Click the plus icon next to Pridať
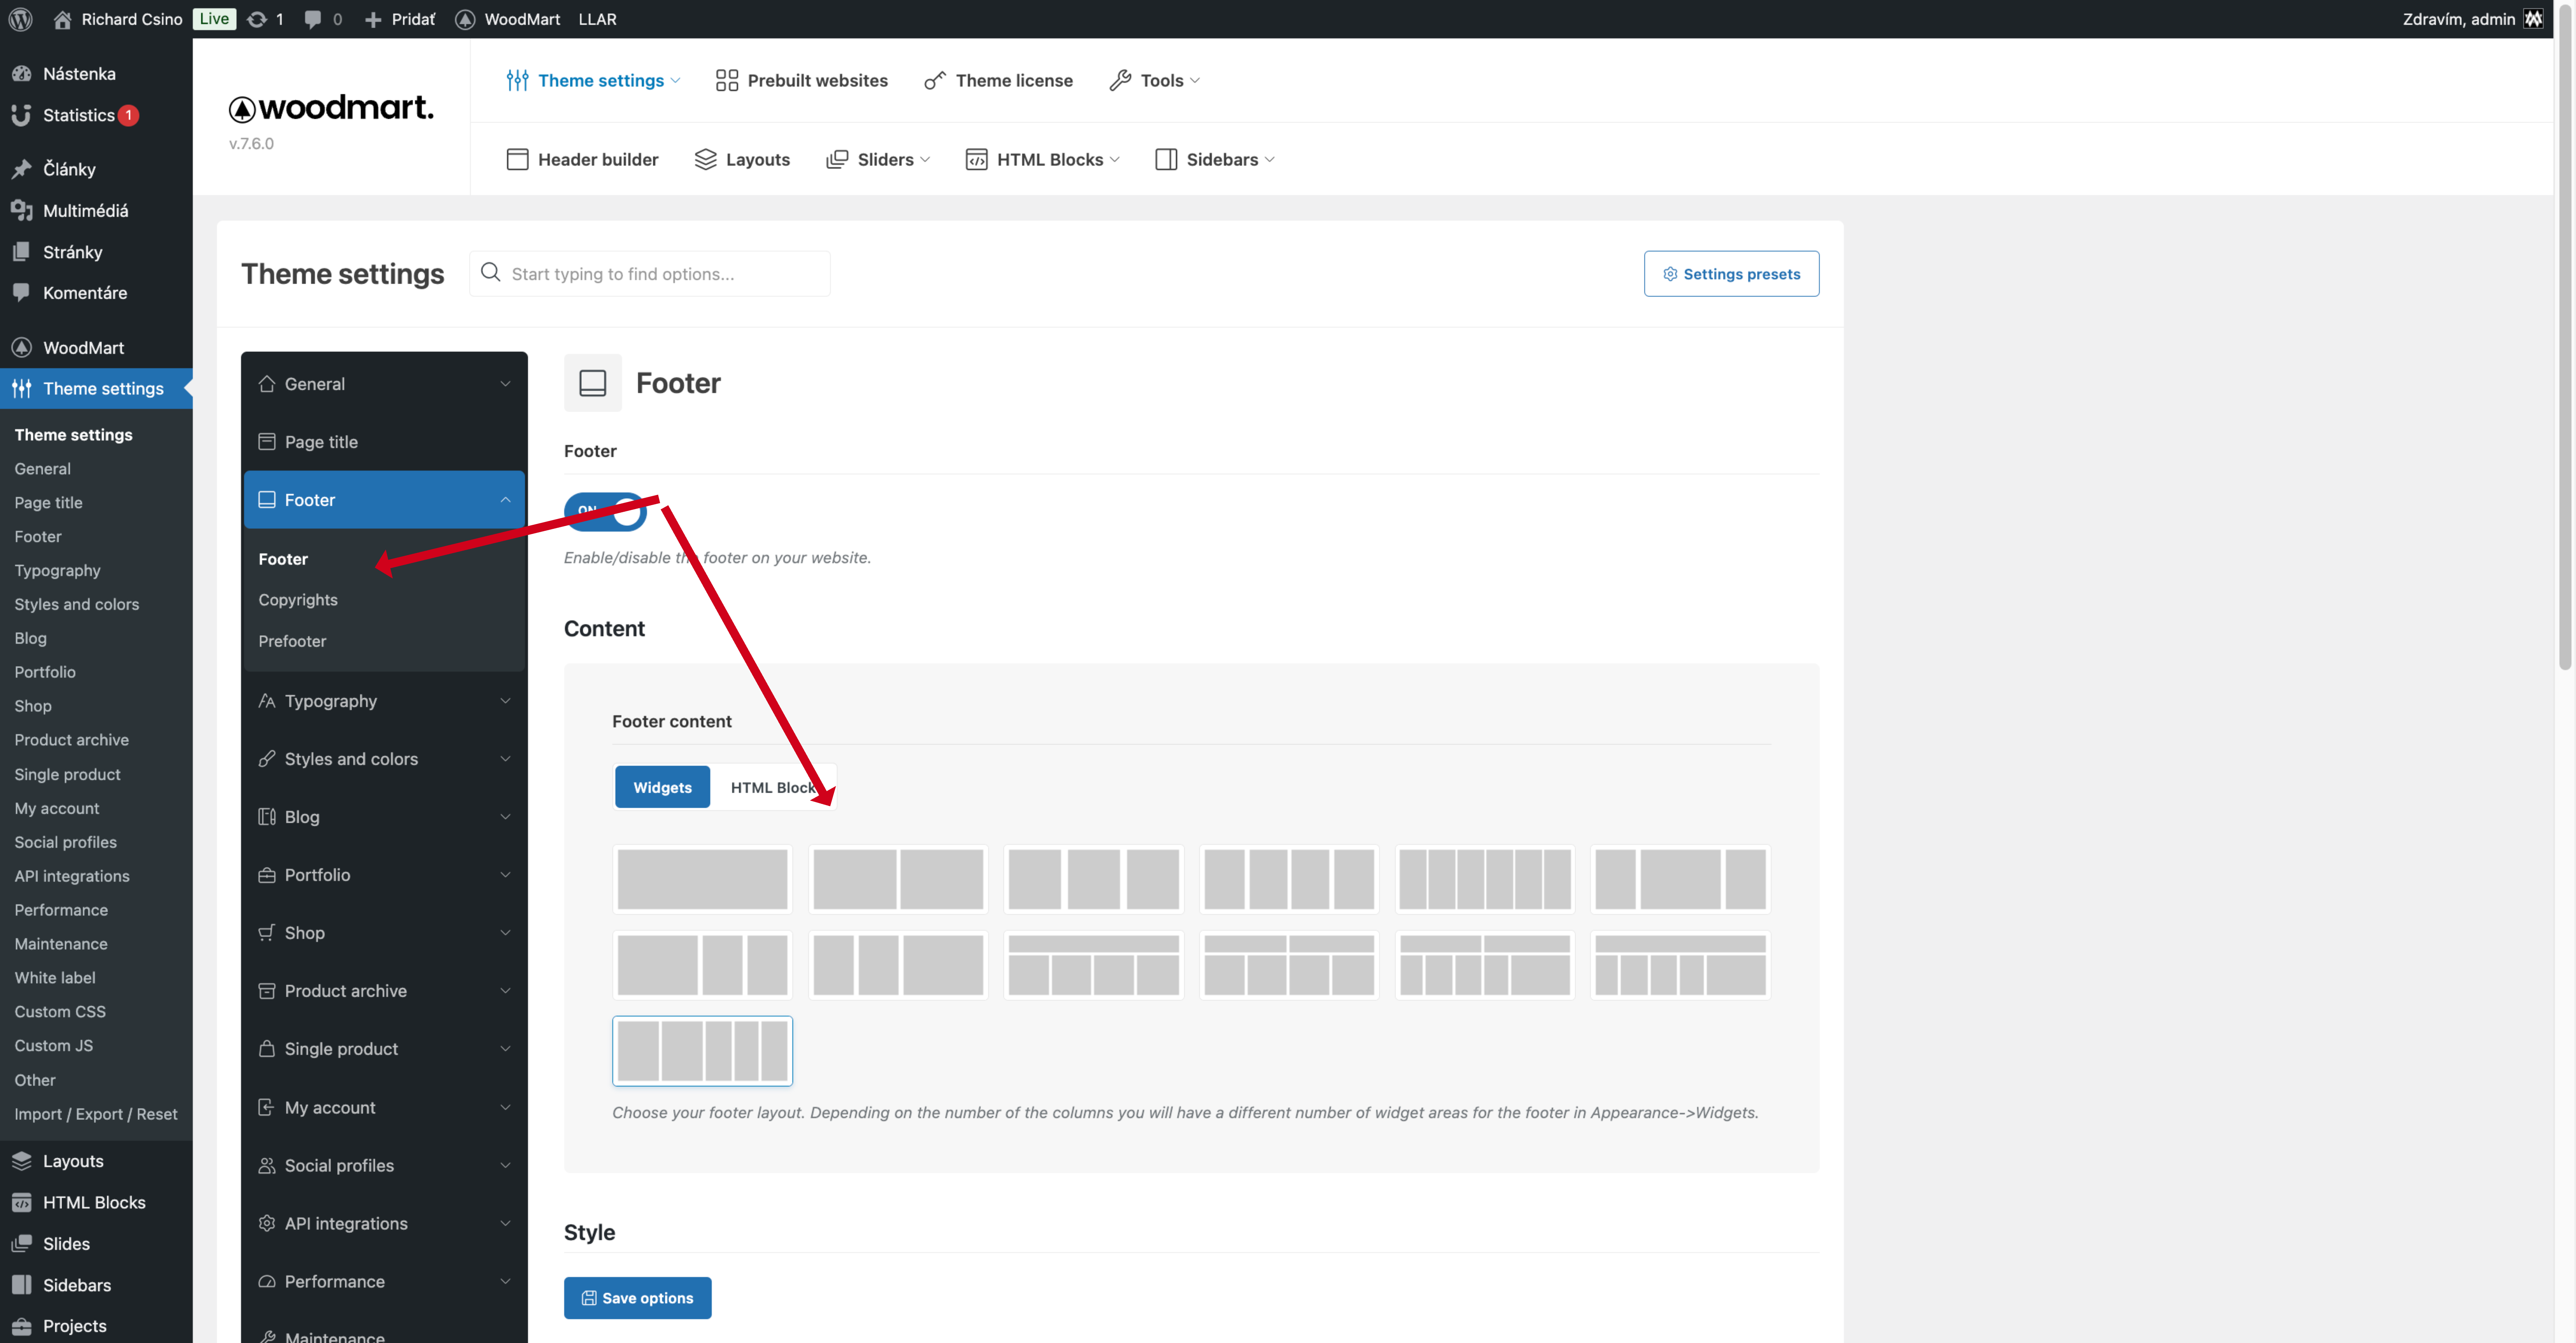 (x=373, y=19)
